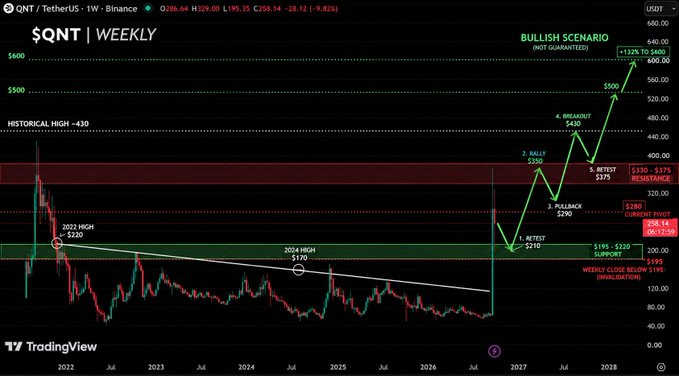Click the $195 - $220 SUPPORT label
679x376 pixels.
611,250
